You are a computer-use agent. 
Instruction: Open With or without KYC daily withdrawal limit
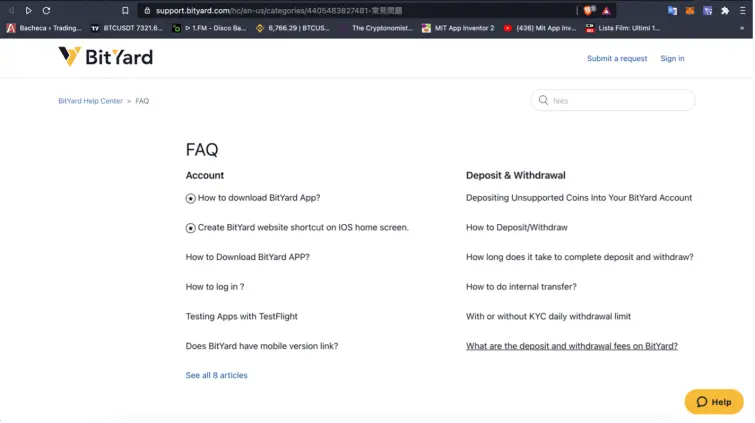(x=548, y=316)
